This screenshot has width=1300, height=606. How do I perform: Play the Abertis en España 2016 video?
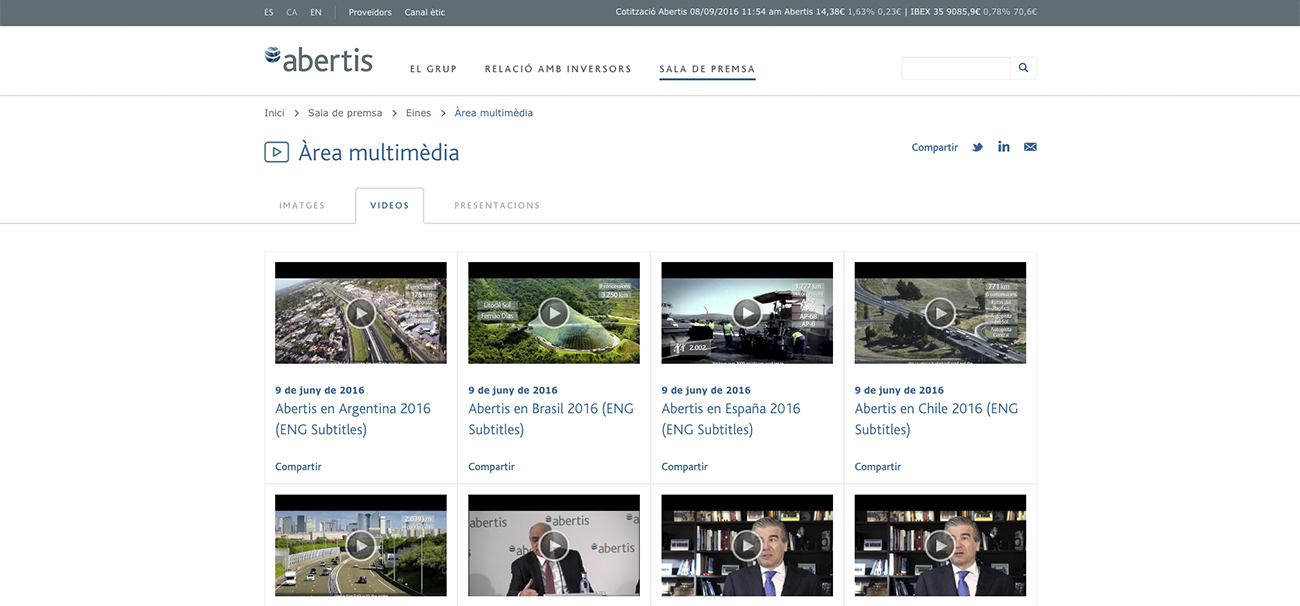pyautogui.click(x=747, y=313)
